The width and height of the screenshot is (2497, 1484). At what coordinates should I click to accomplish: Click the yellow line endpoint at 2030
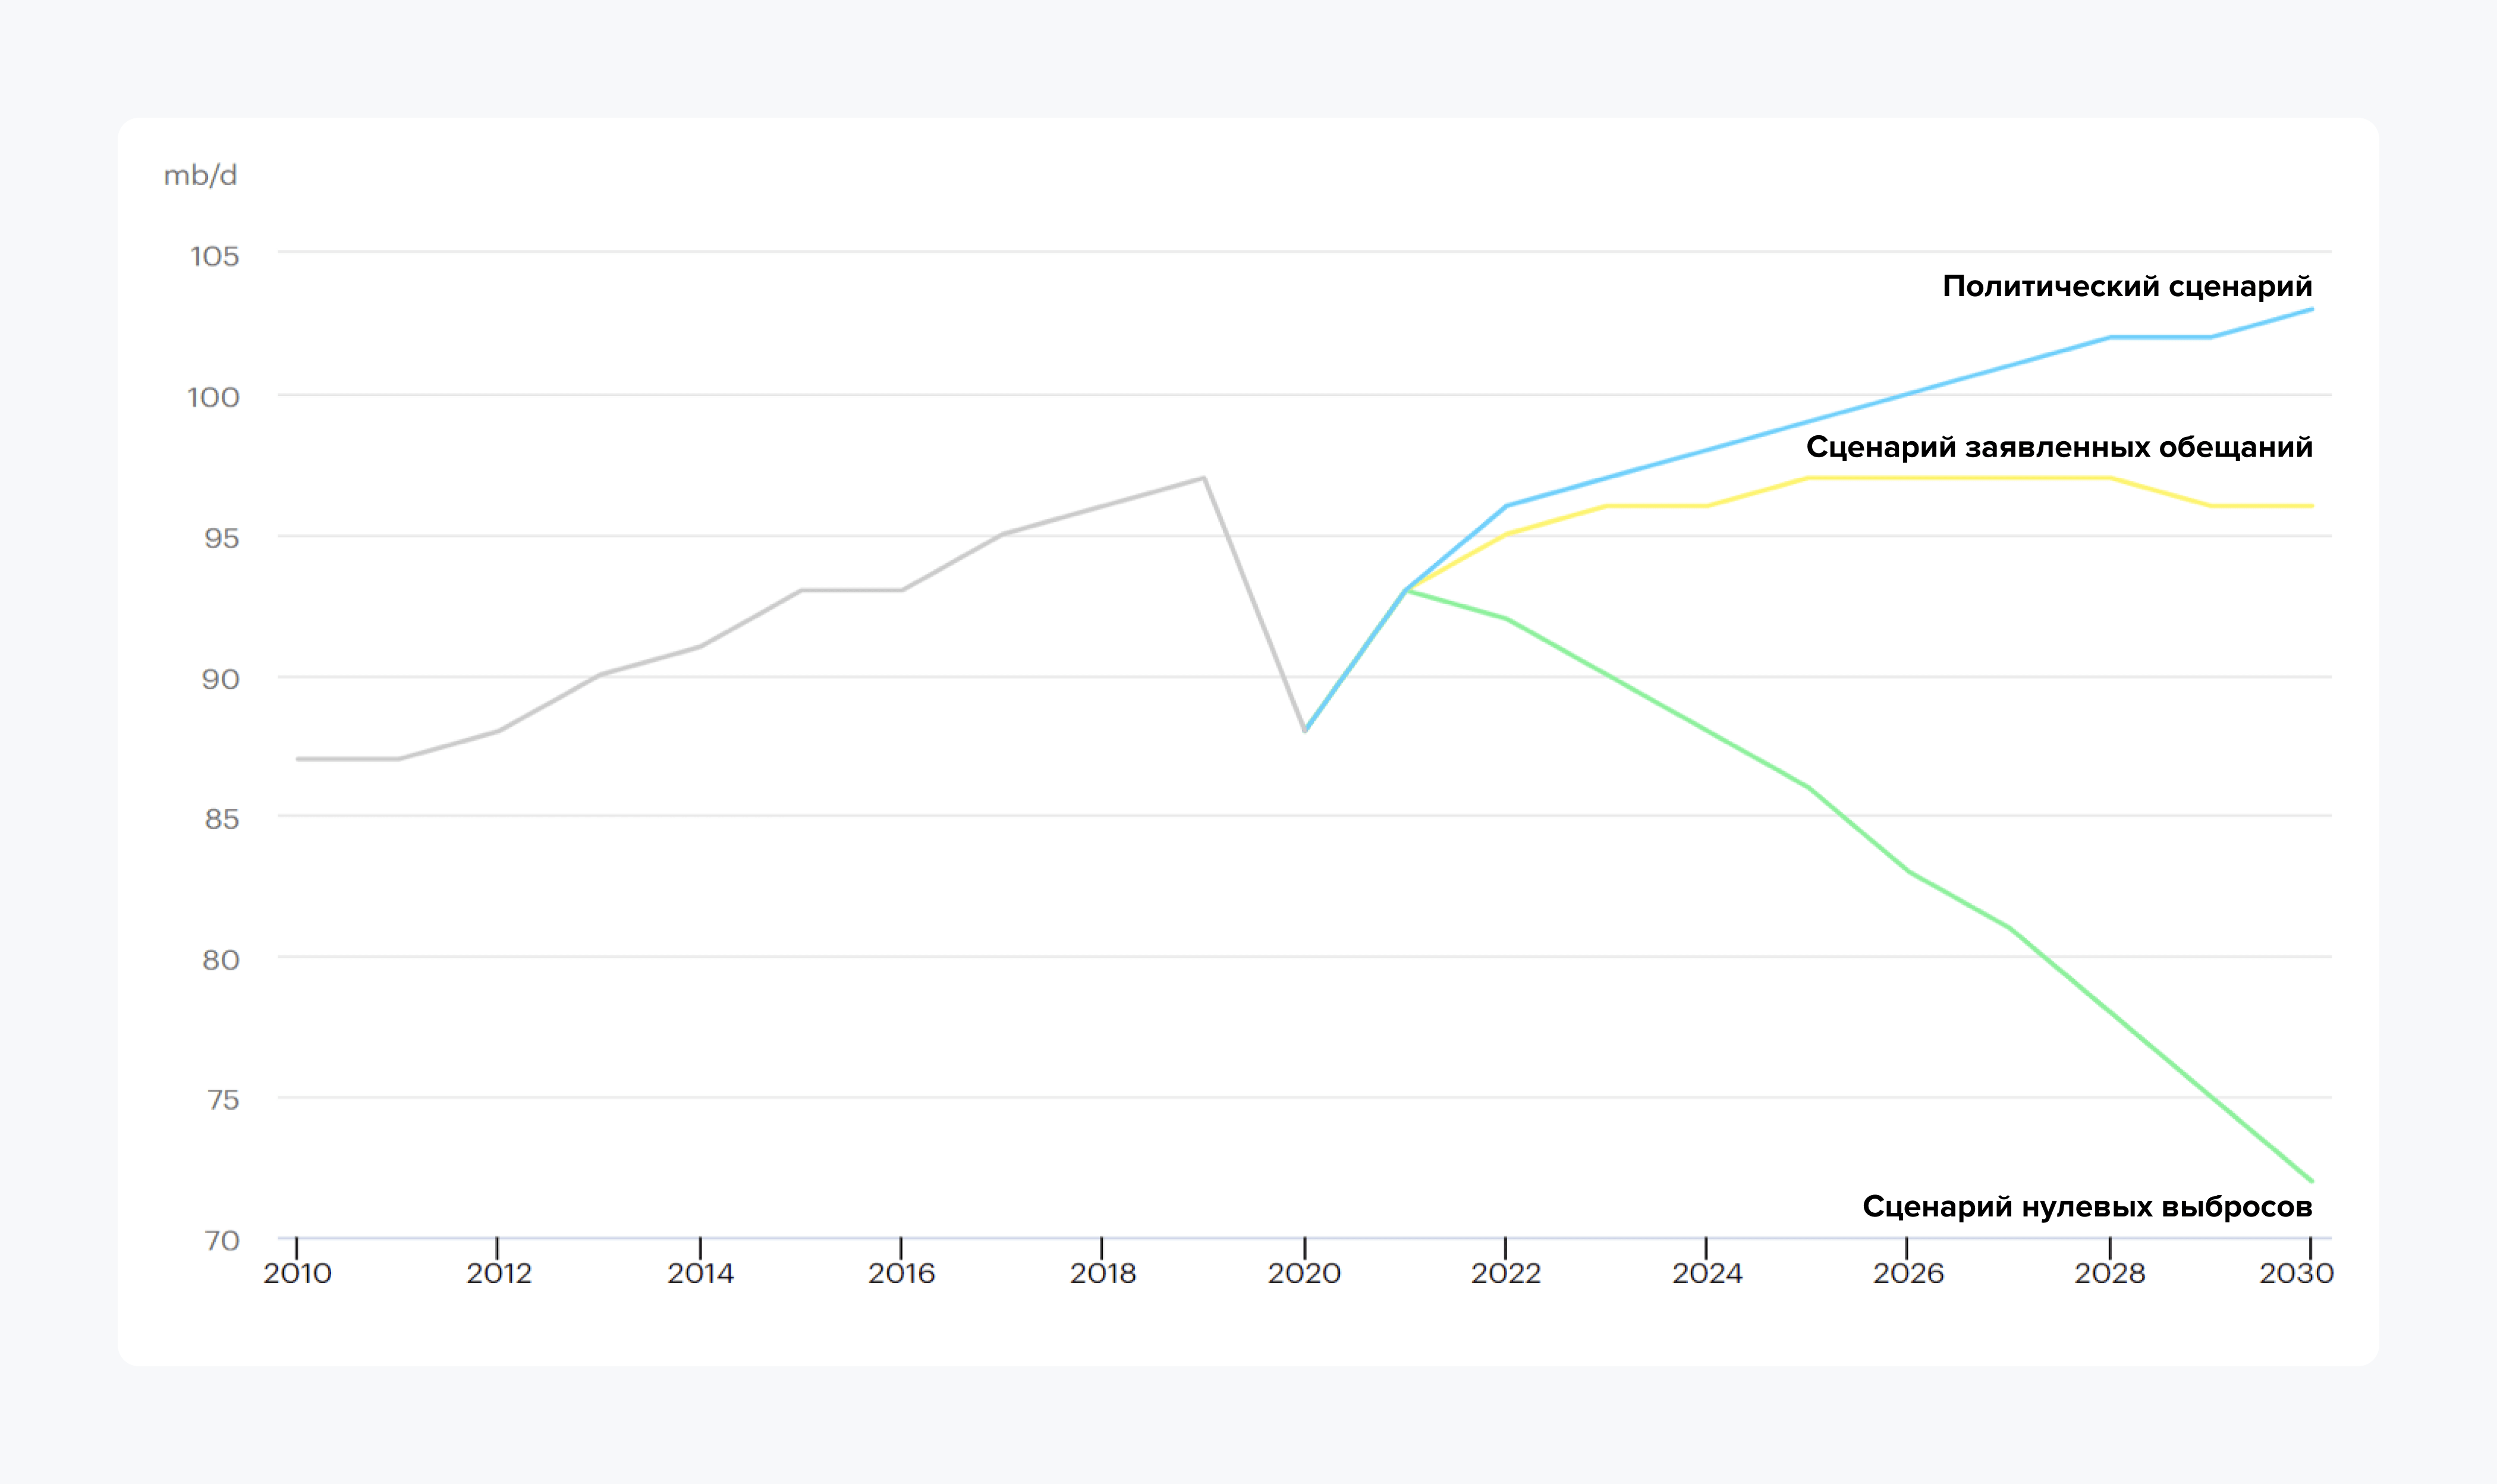point(2311,506)
